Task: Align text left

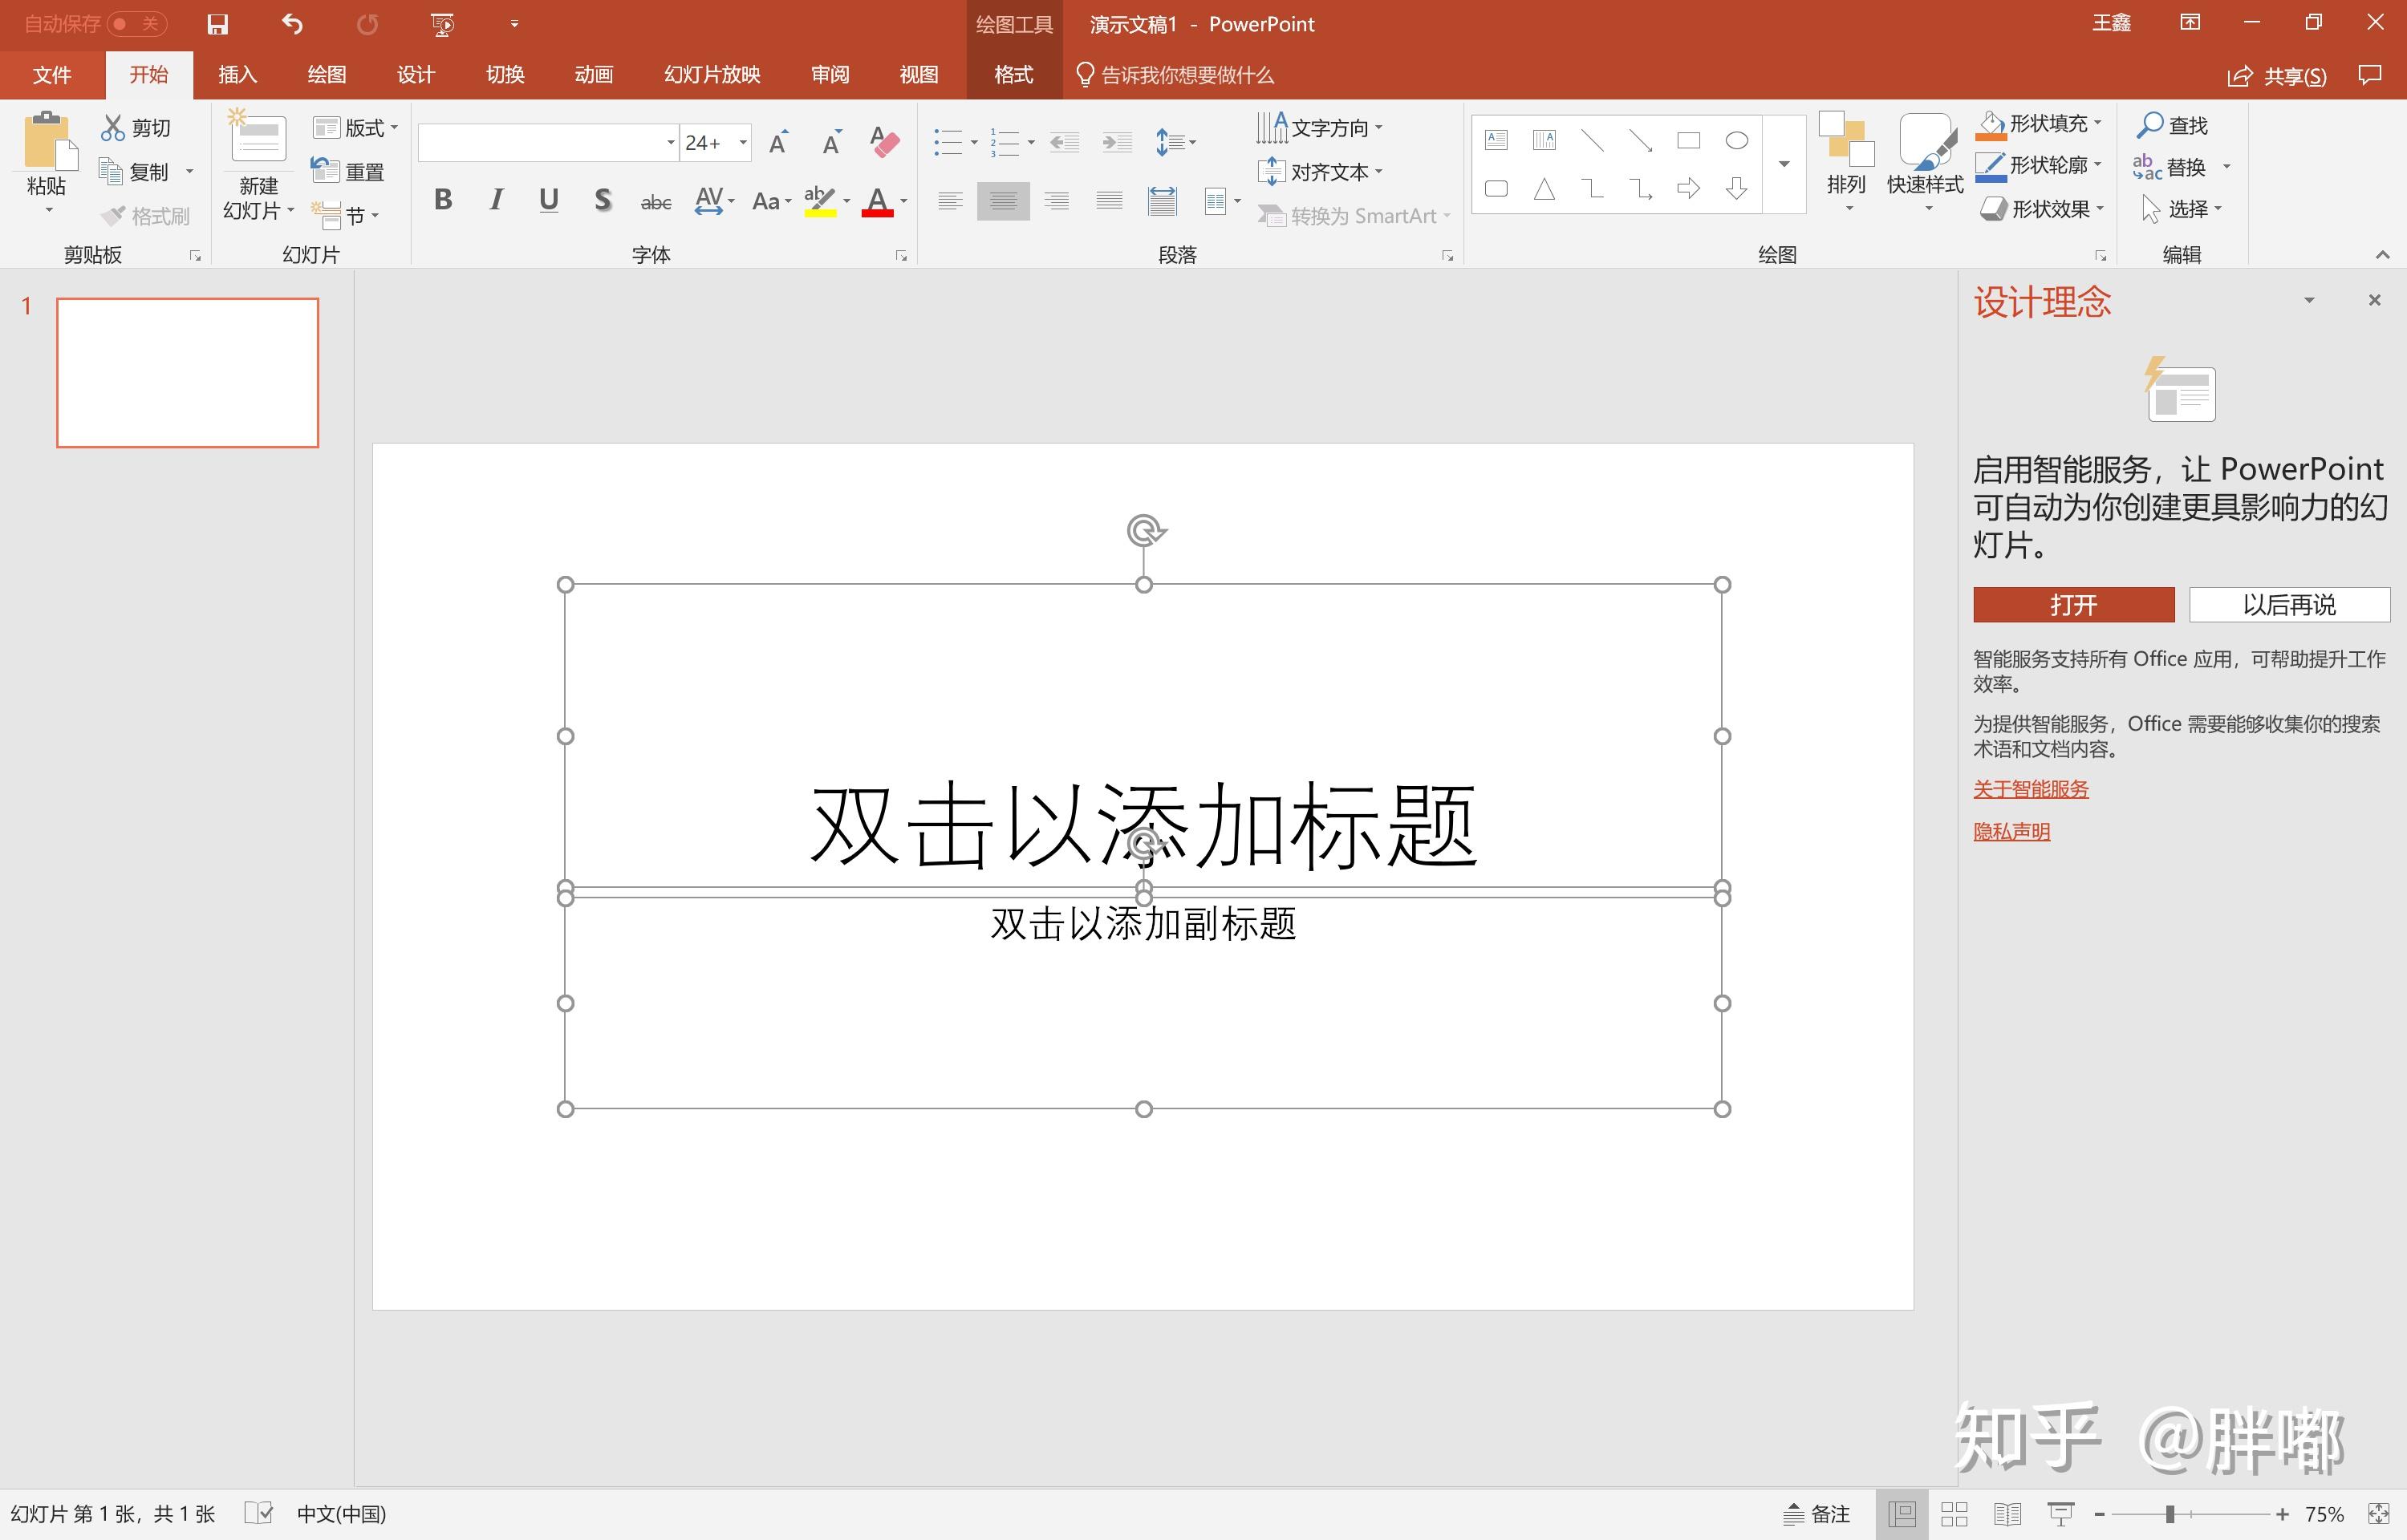Action: coord(950,201)
